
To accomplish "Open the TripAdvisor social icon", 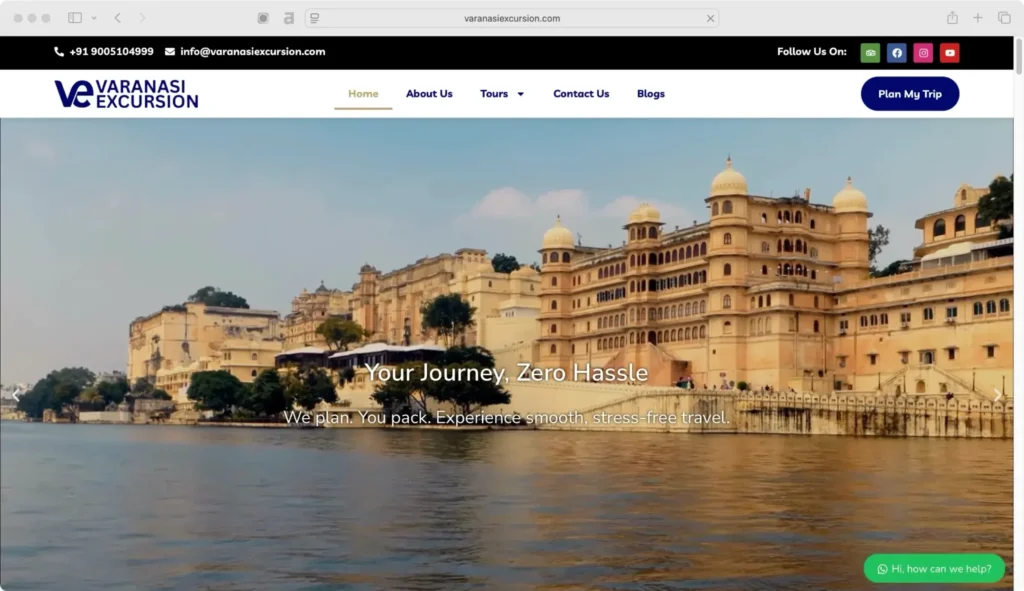I will (x=869, y=52).
